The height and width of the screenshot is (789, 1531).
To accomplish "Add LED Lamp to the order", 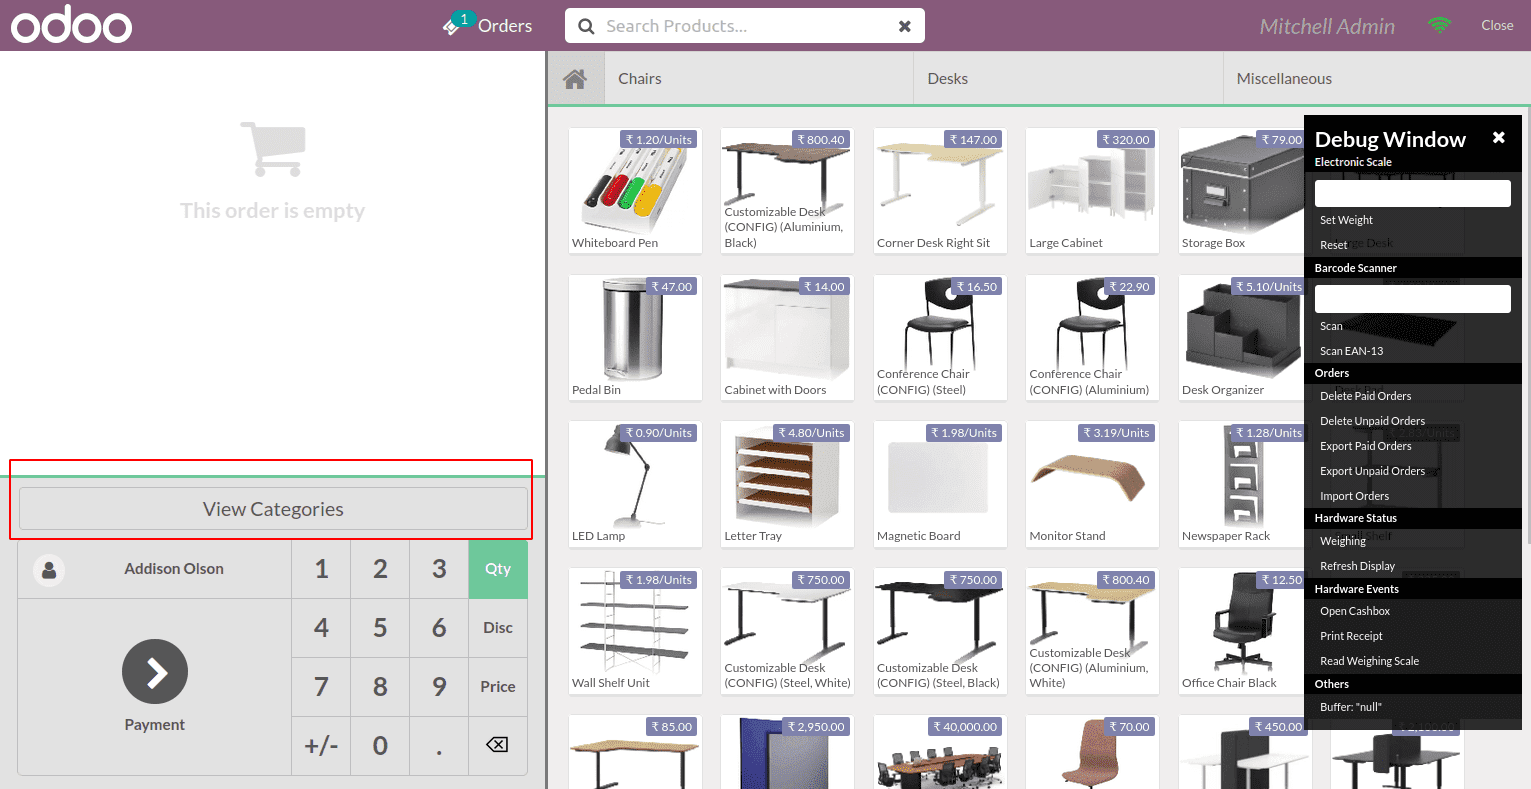I will pos(635,484).
